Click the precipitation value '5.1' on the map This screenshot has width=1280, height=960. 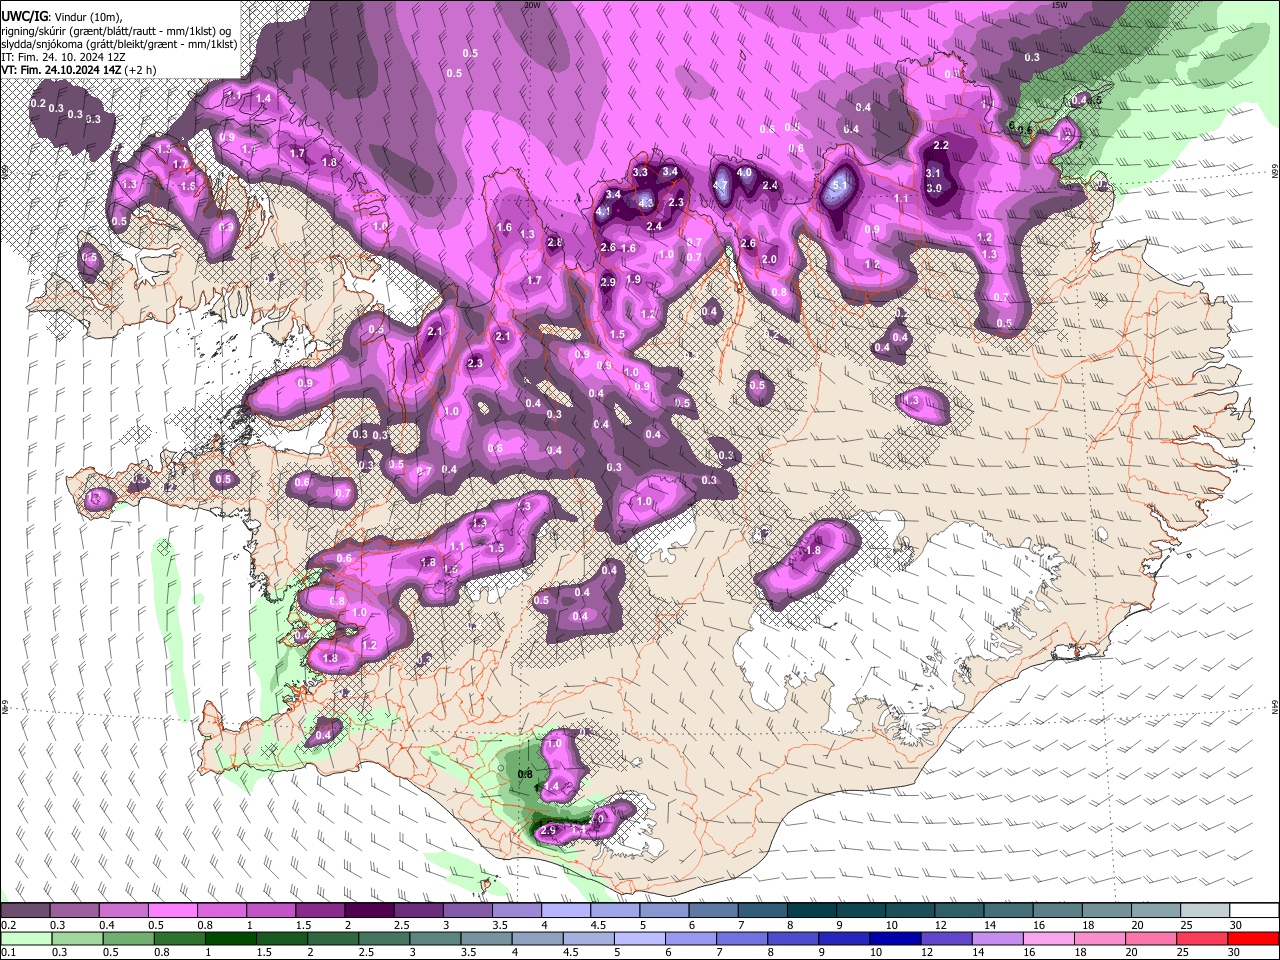840,185
